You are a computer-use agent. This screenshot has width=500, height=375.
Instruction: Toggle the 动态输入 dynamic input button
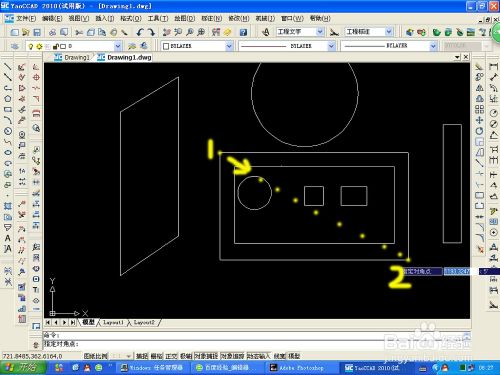click(259, 356)
